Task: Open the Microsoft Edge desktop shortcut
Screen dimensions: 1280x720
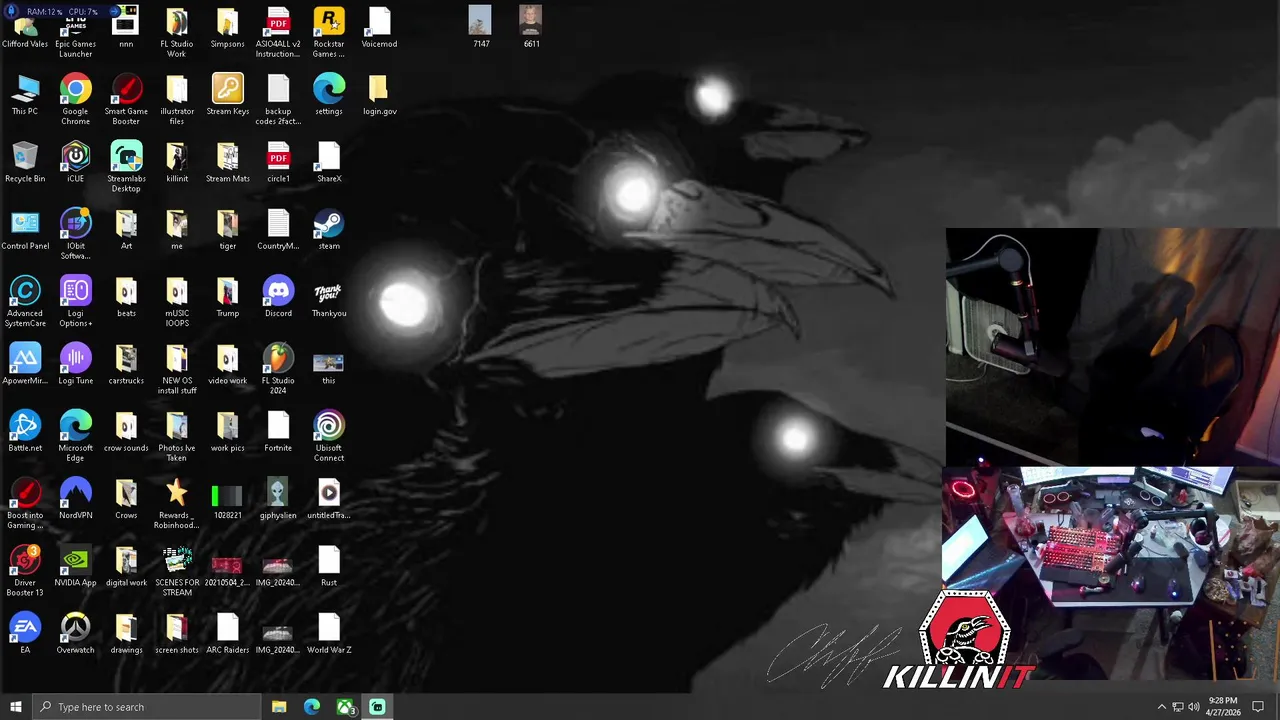Action: 75,436
